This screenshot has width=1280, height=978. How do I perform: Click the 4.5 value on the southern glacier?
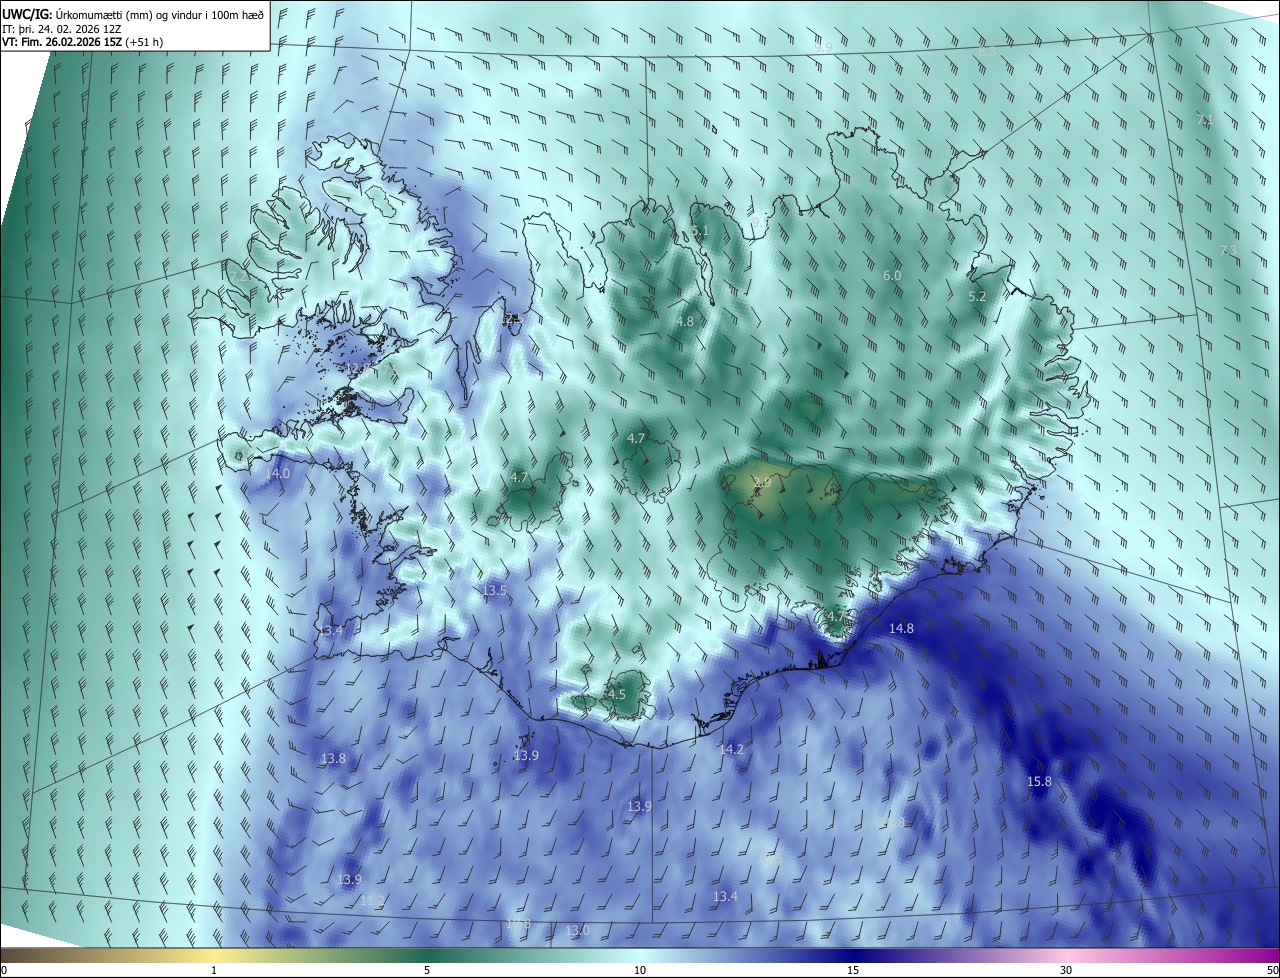[616, 694]
